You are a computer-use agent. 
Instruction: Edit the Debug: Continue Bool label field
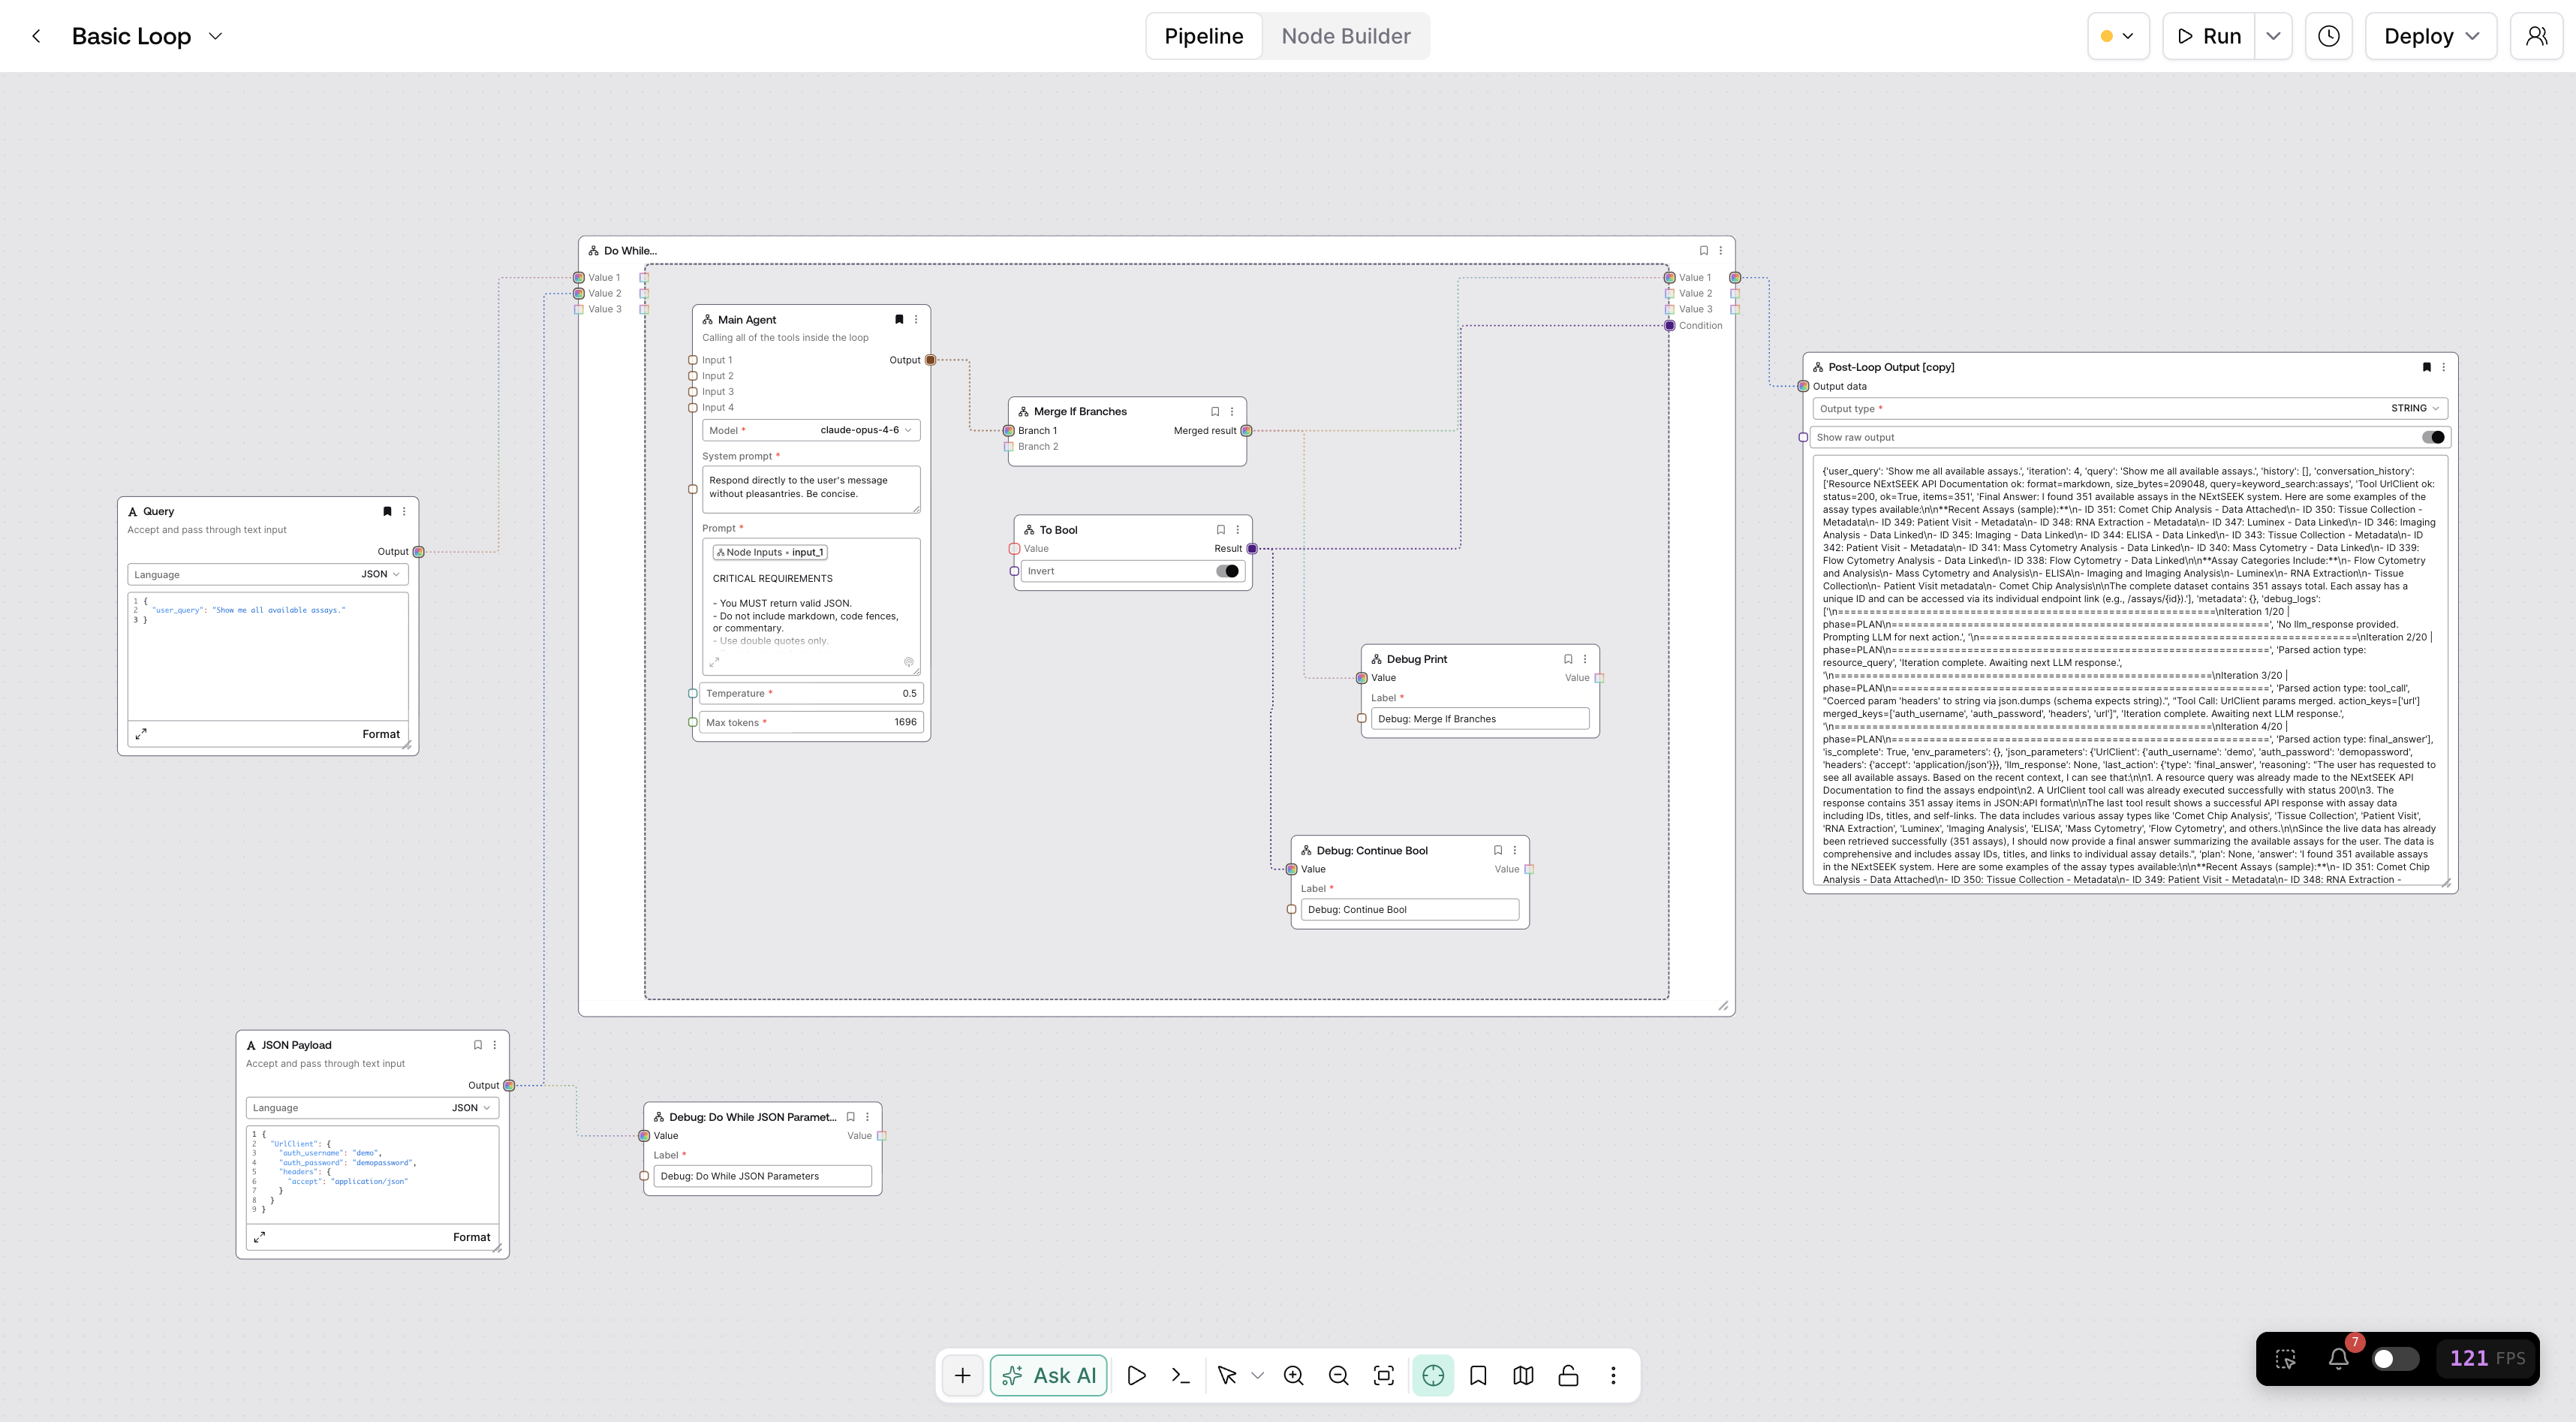1409,910
